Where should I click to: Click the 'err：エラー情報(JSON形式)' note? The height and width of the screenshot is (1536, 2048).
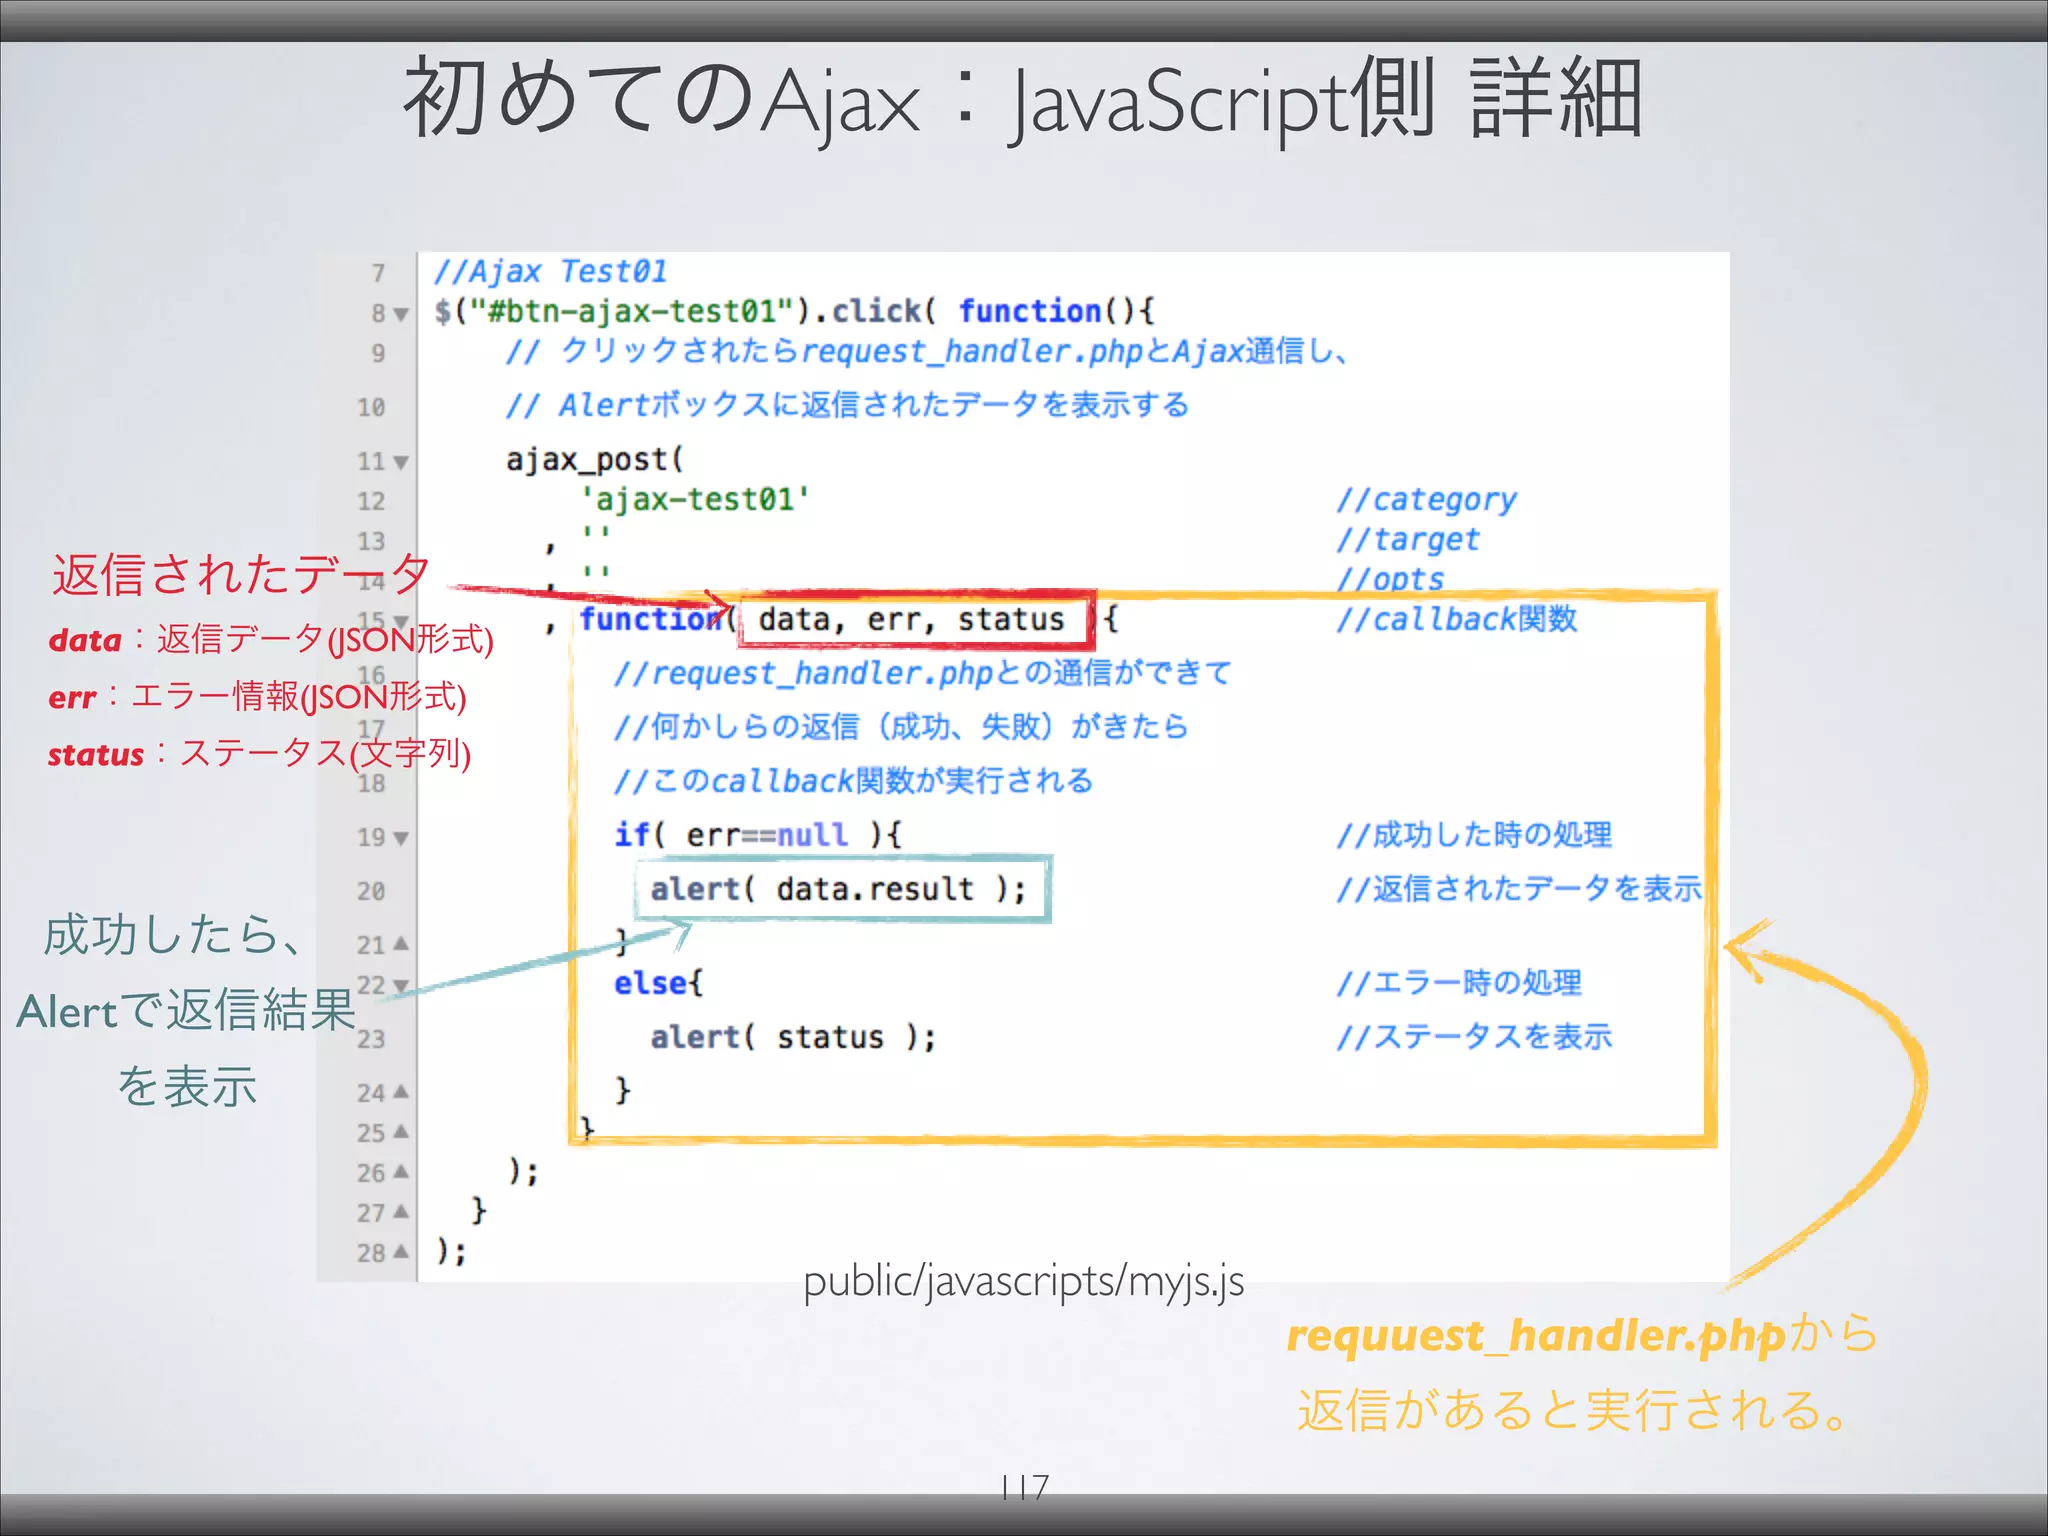click(257, 697)
